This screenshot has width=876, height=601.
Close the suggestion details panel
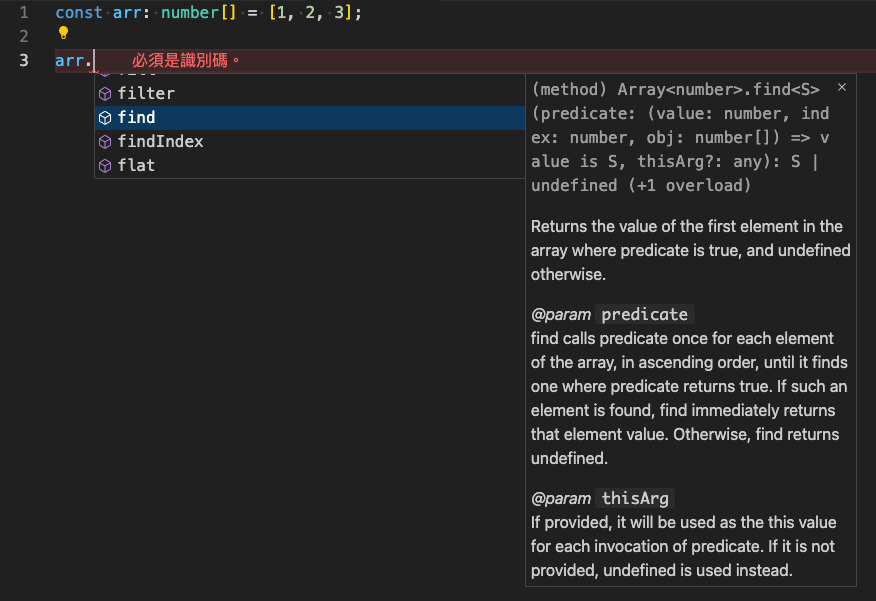tap(841, 88)
